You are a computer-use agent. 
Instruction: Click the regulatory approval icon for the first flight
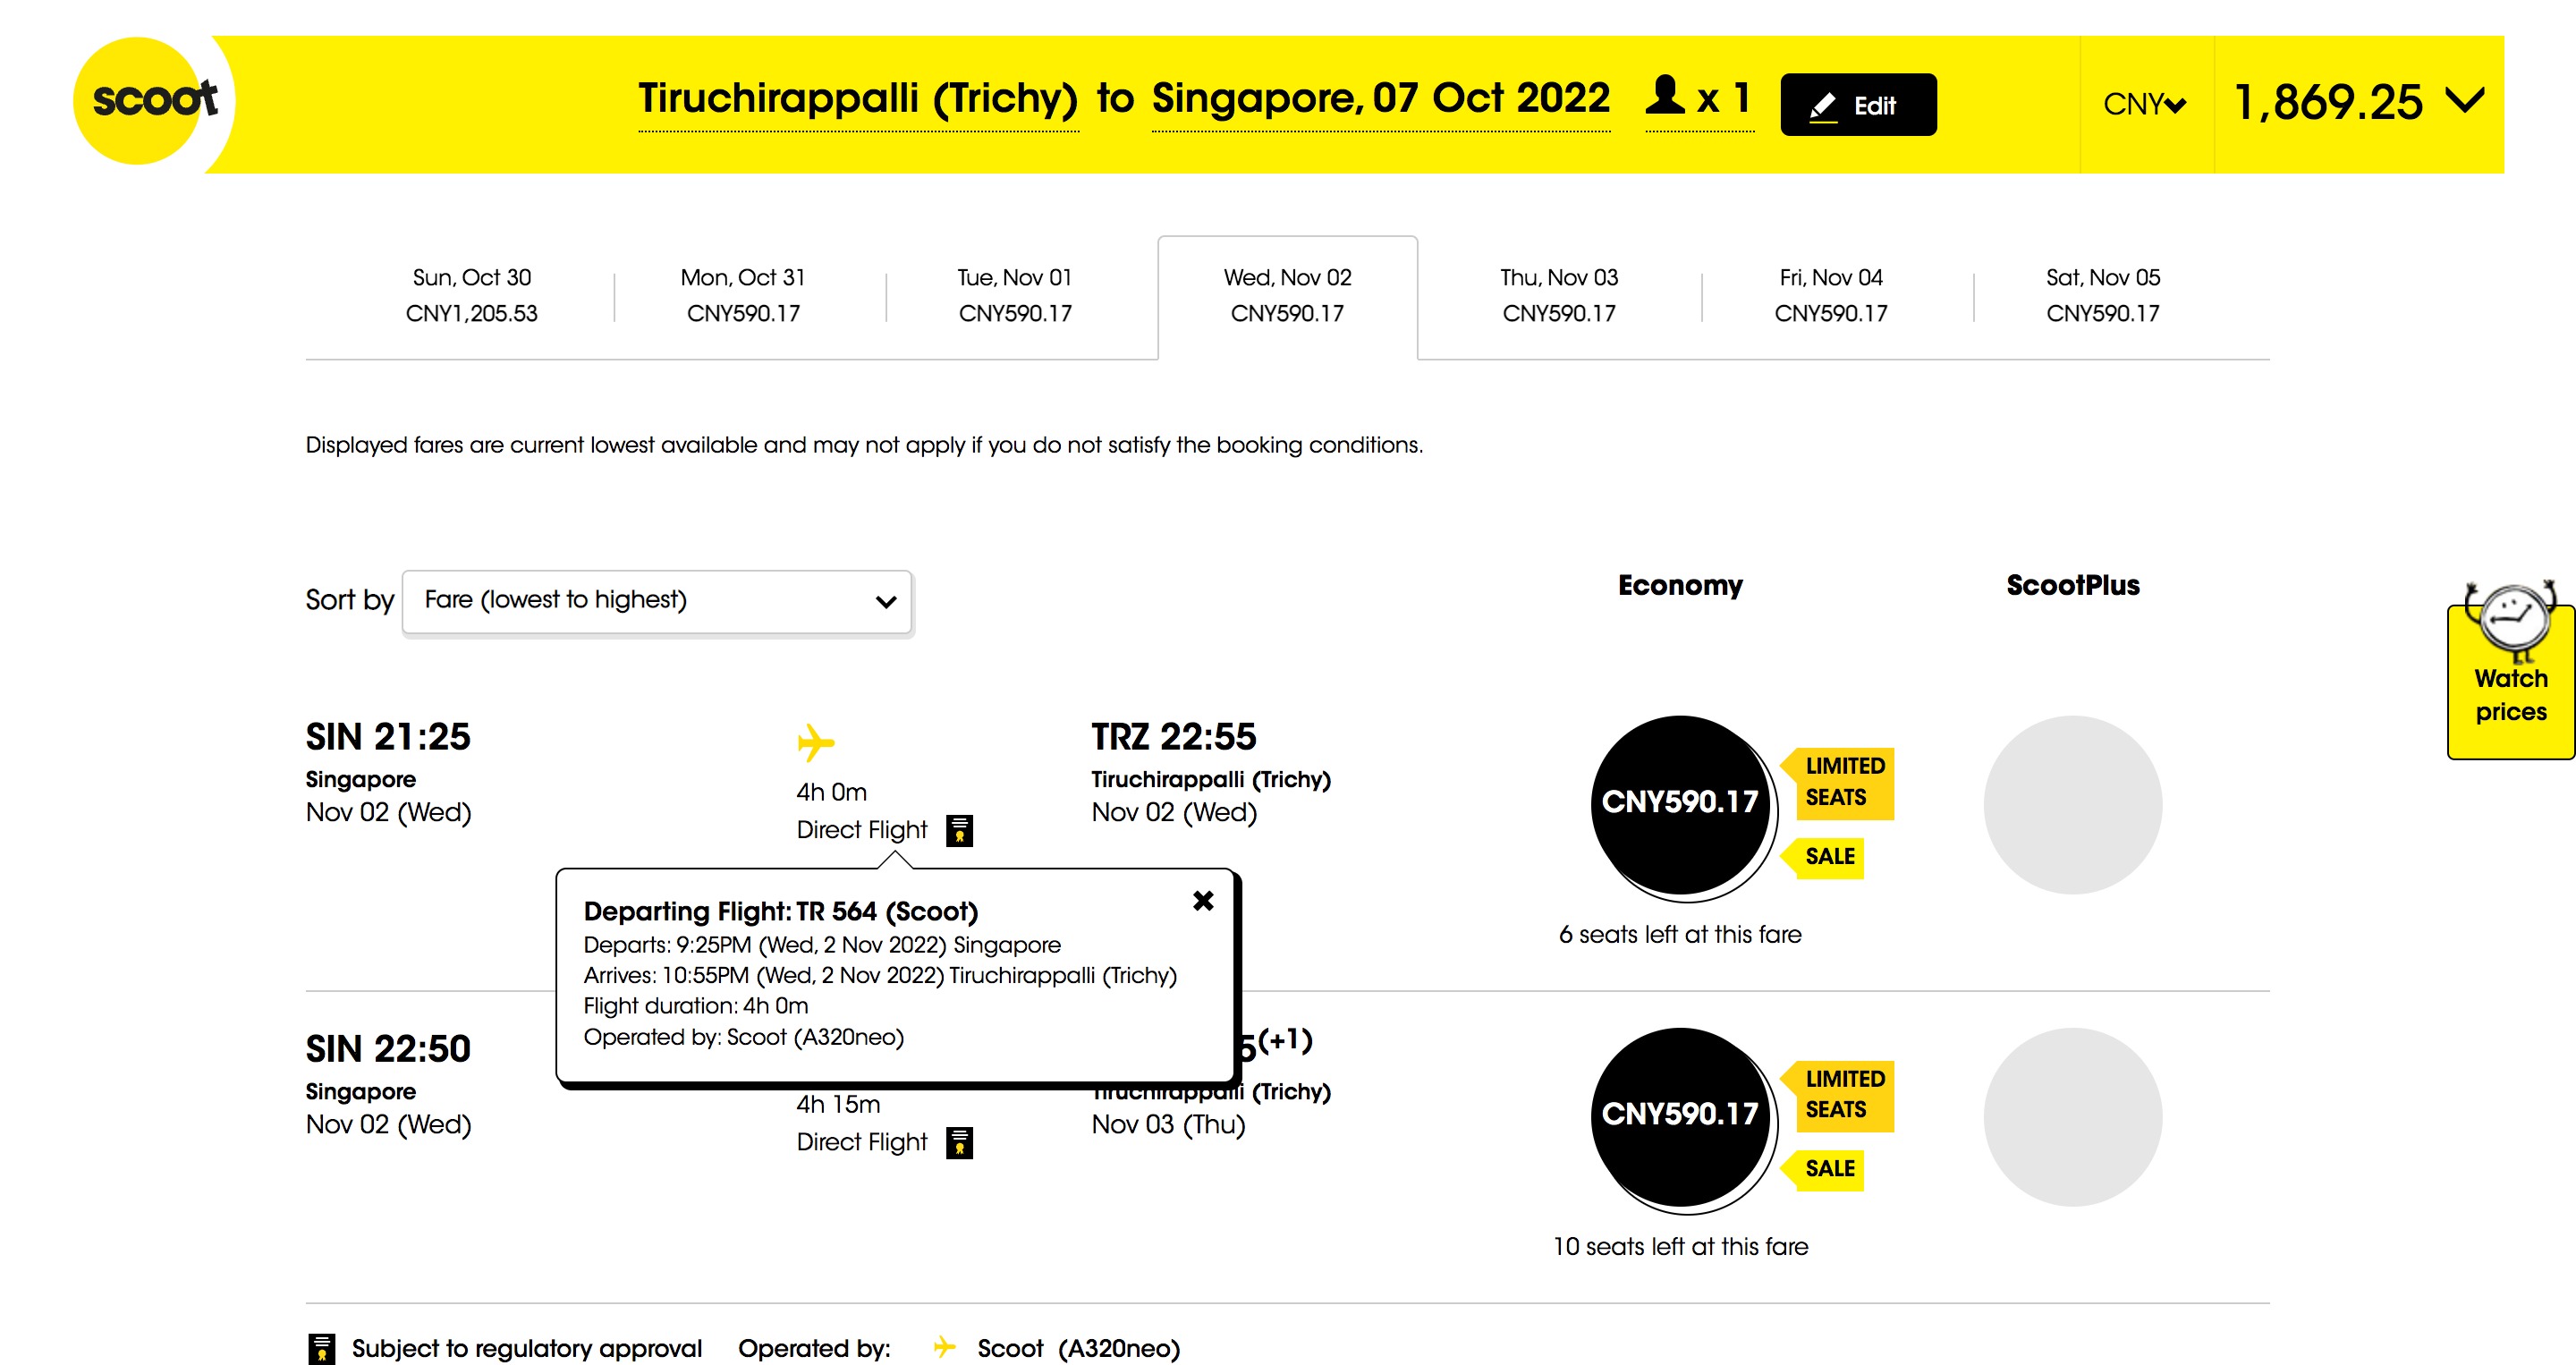coord(959,830)
